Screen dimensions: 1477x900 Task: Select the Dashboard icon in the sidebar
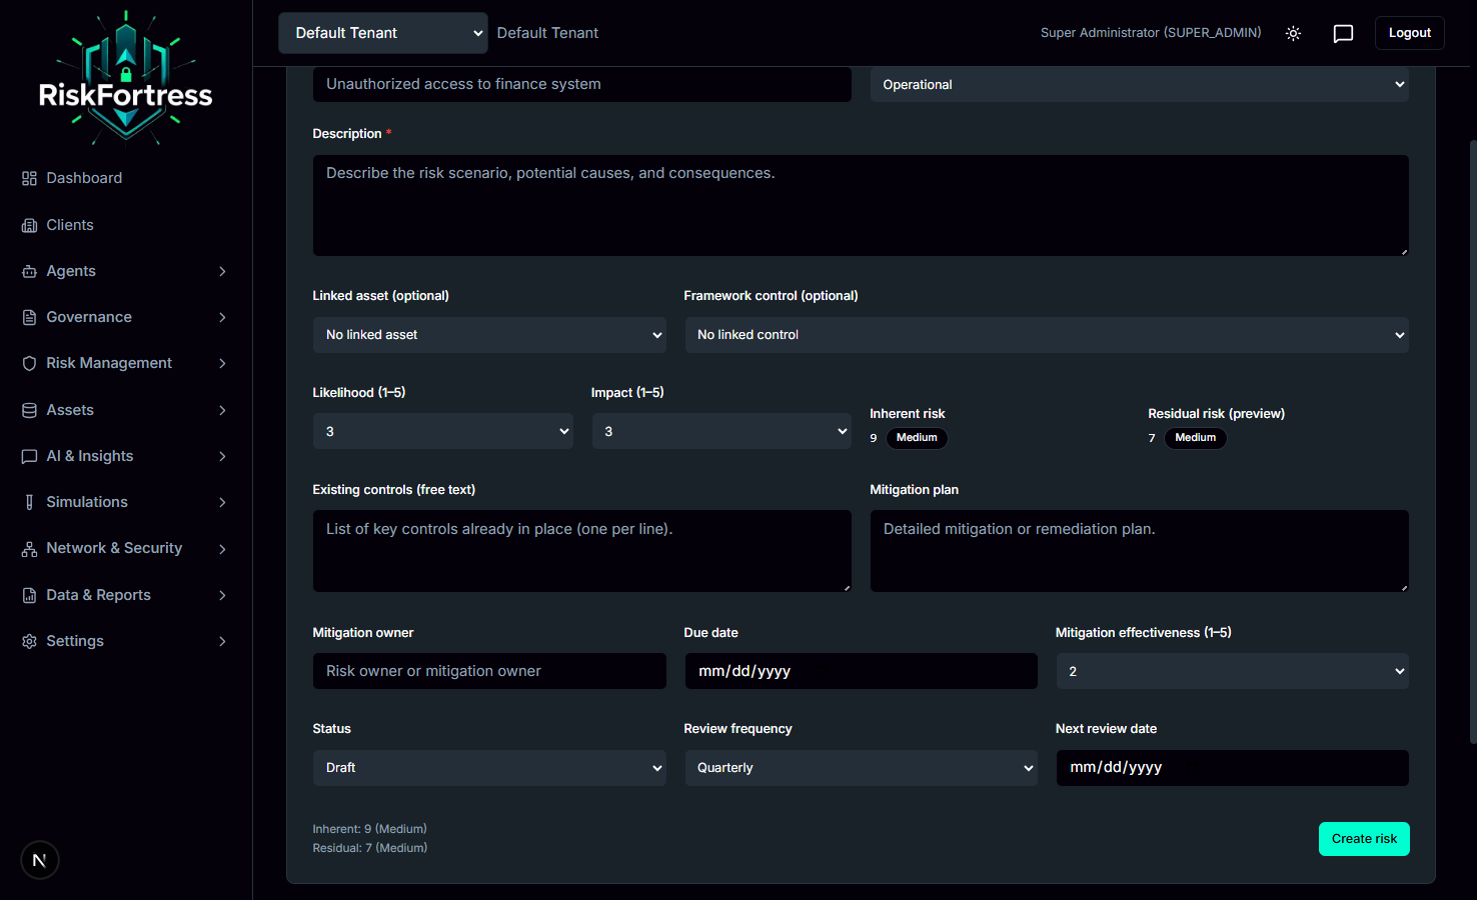[29, 178]
